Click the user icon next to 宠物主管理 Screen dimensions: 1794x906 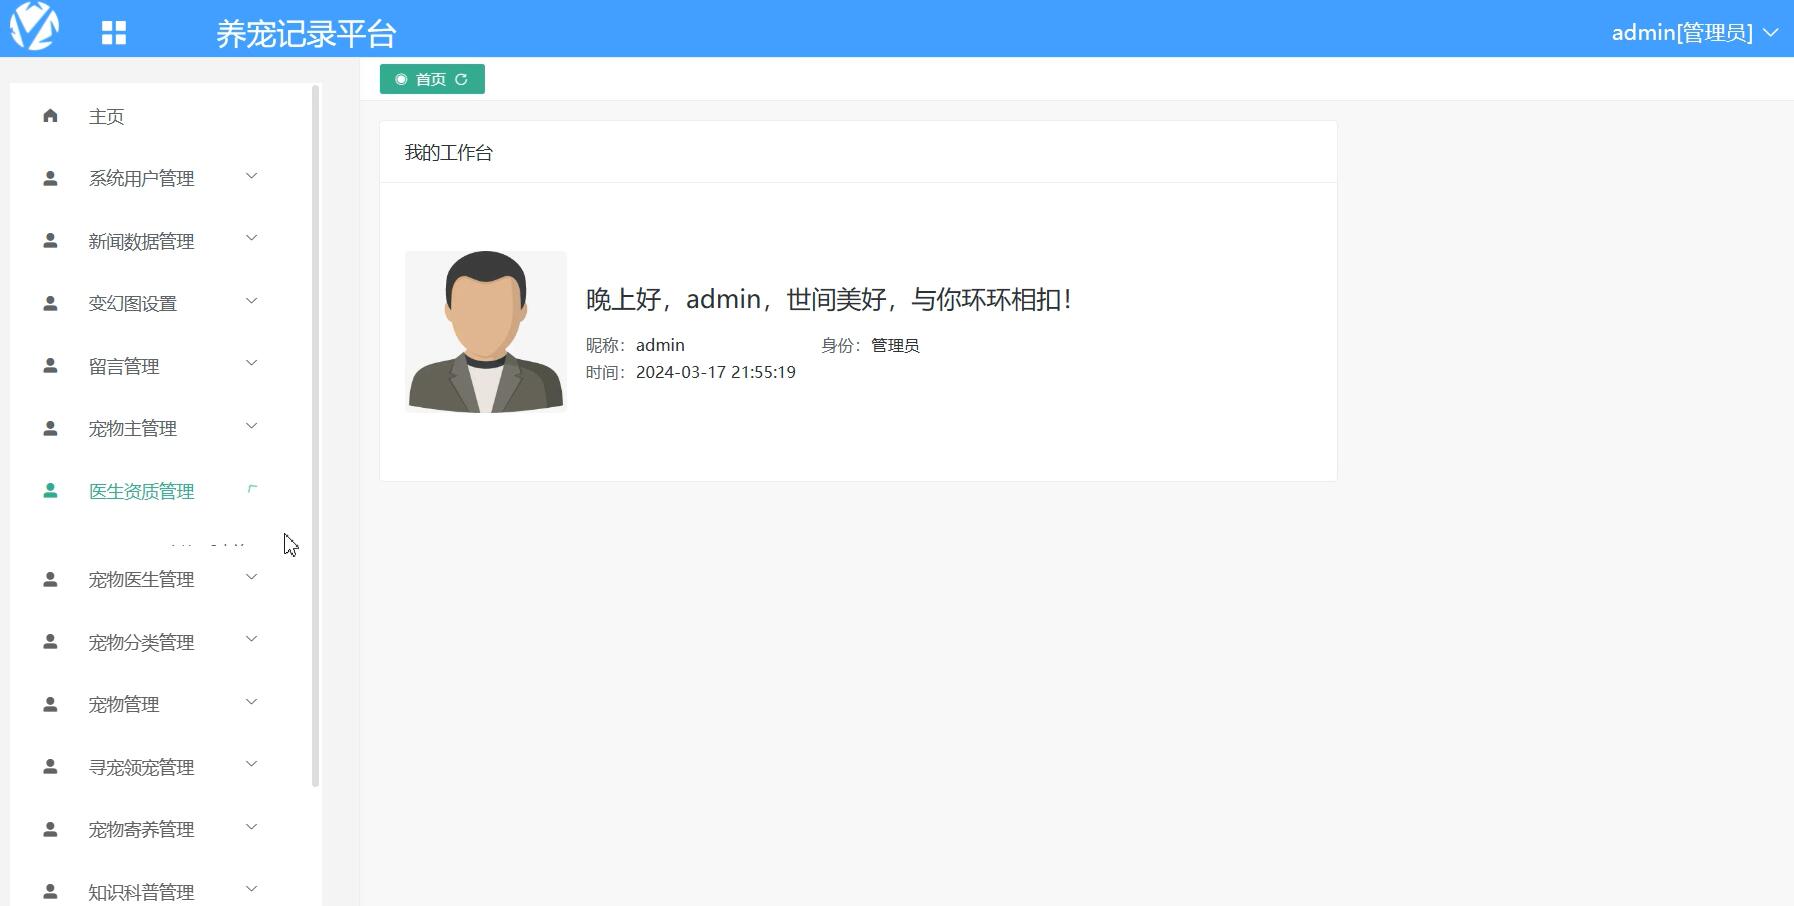coord(49,428)
